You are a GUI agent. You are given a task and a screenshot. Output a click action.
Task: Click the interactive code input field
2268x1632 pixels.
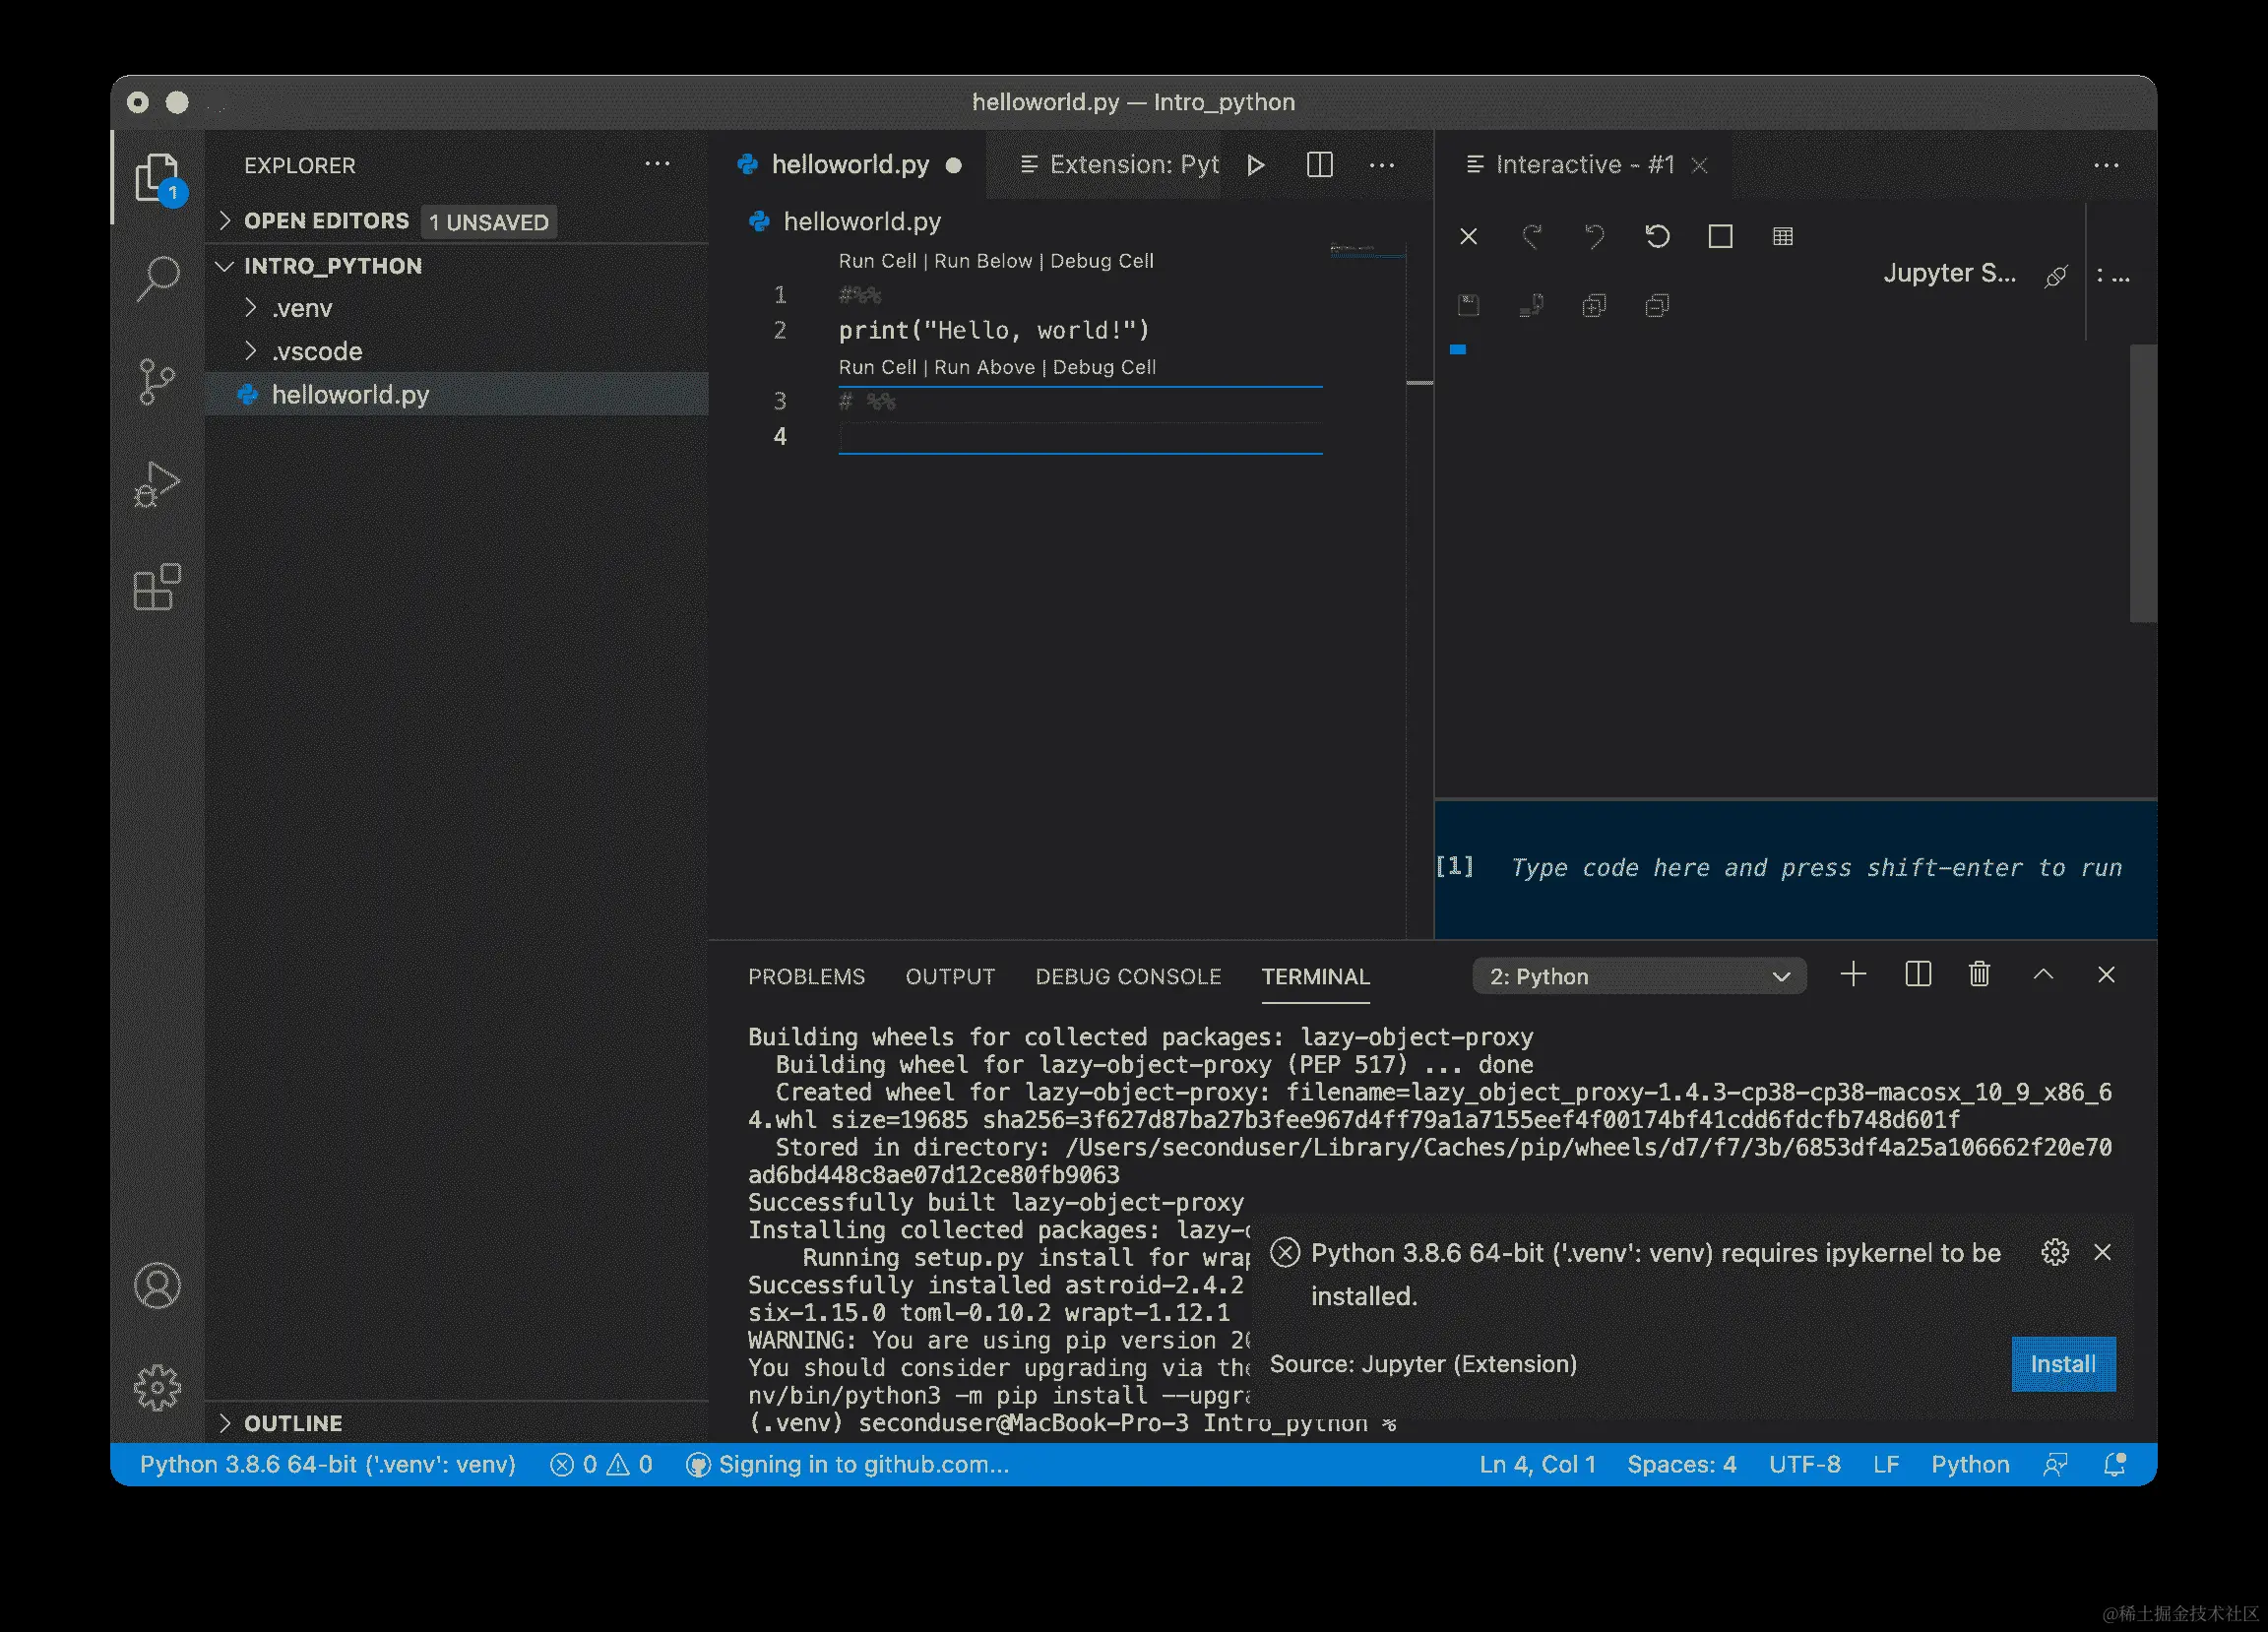pyautogui.click(x=1814, y=868)
